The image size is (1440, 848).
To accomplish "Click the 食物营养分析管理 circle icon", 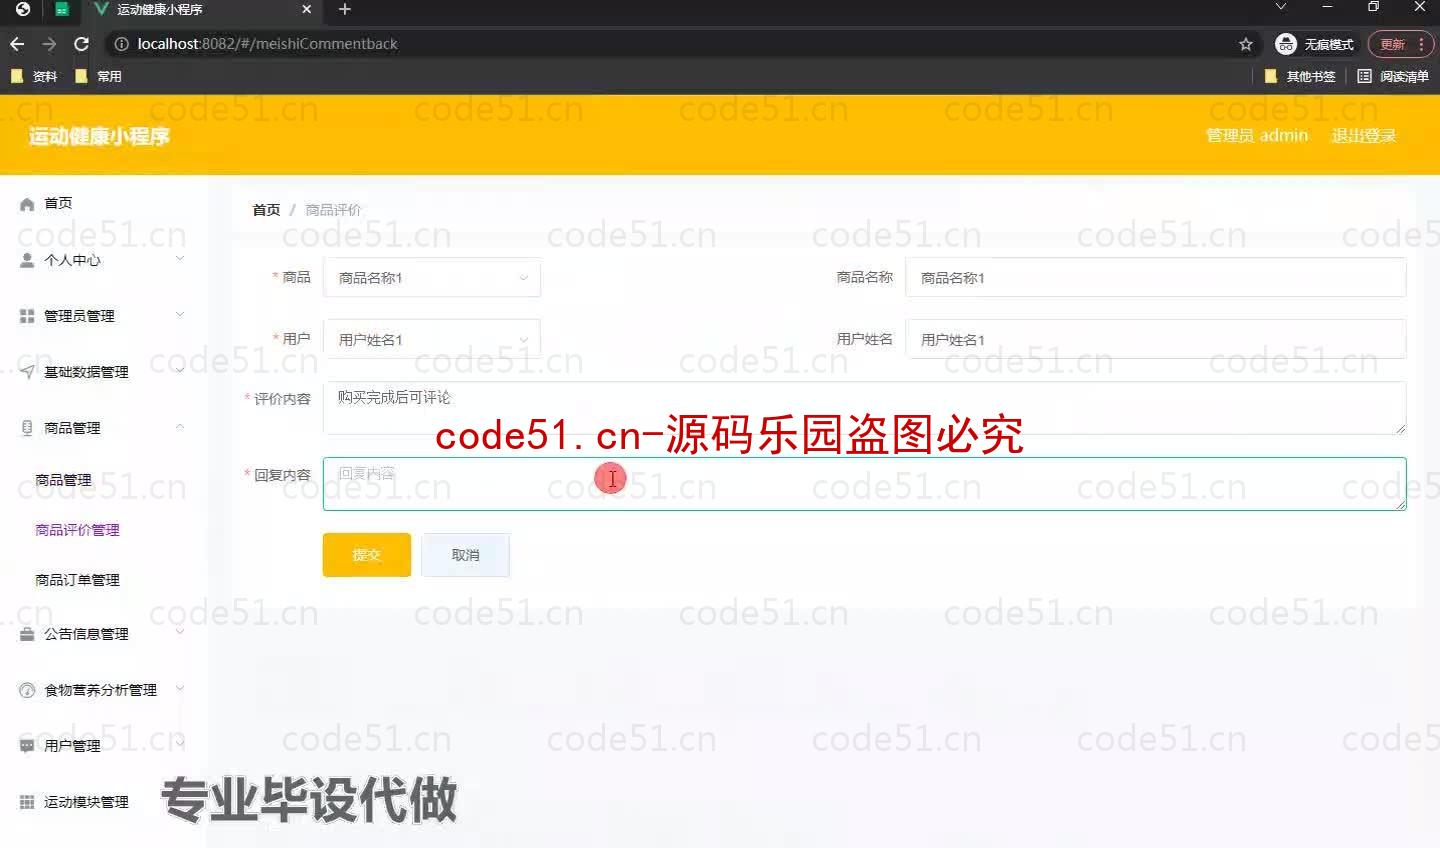I will pyautogui.click(x=27, y=690).
